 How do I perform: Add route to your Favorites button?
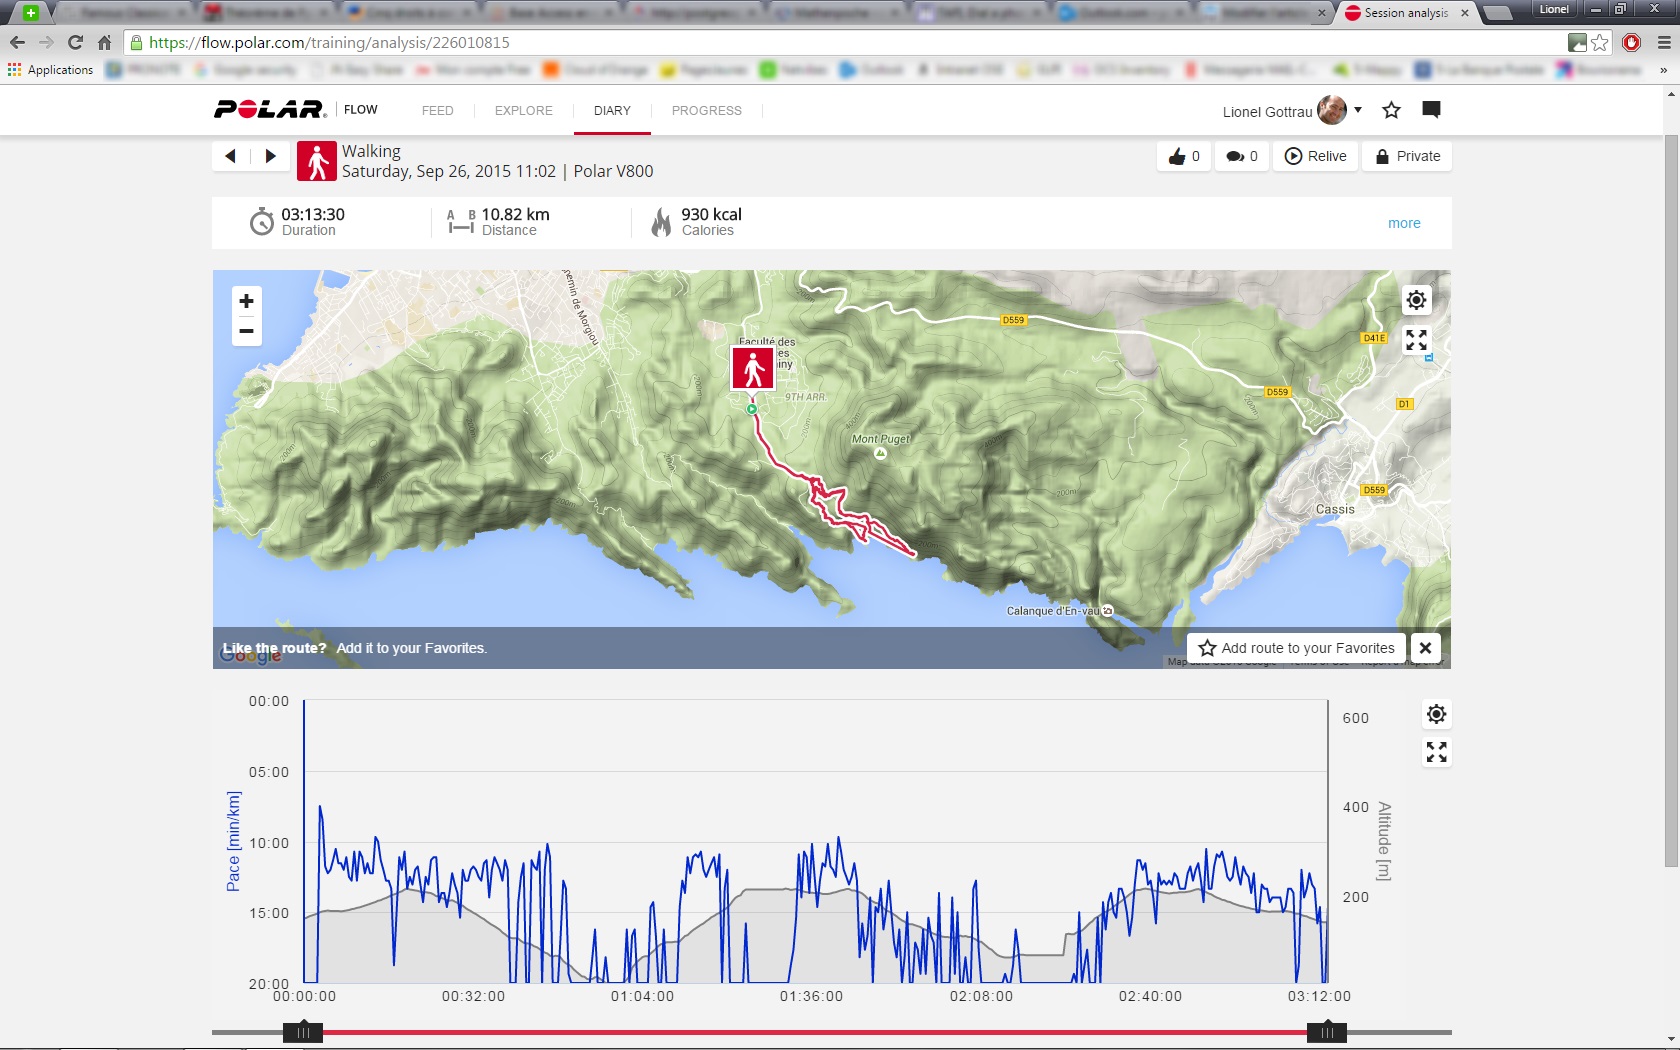point(1297,648)
